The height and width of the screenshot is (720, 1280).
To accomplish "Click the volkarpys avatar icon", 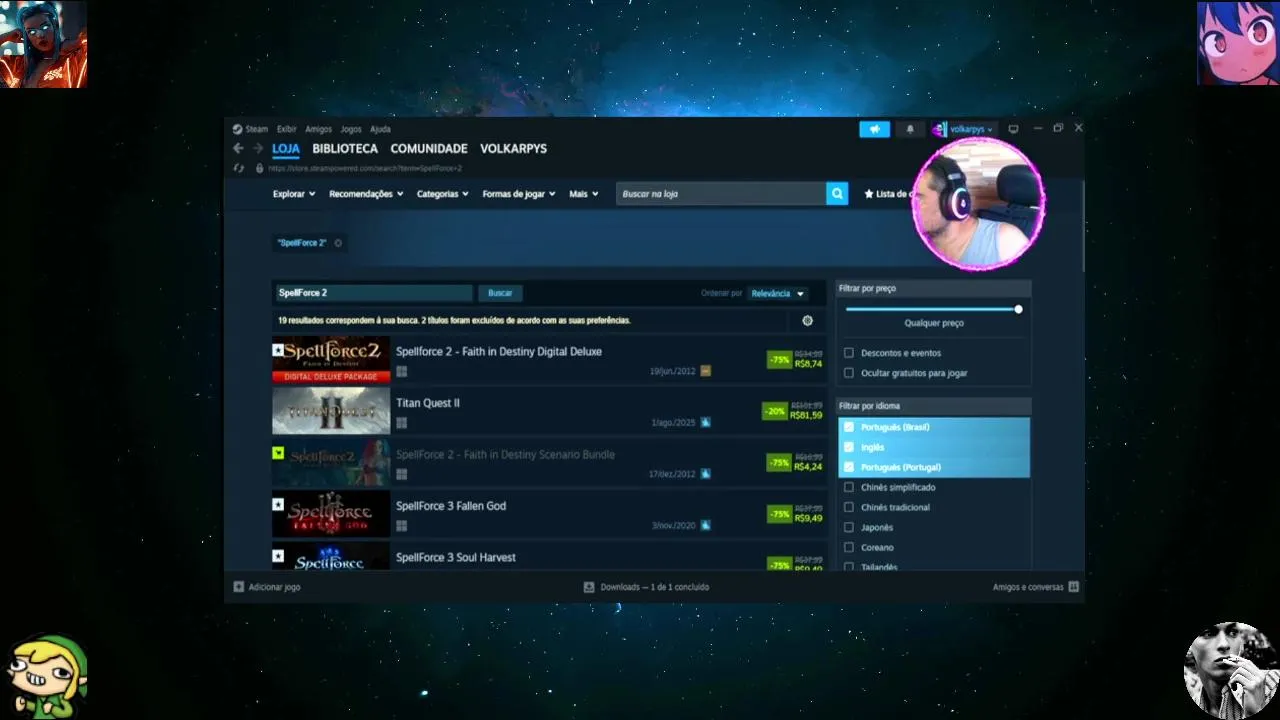I will [x=939, y=129].
